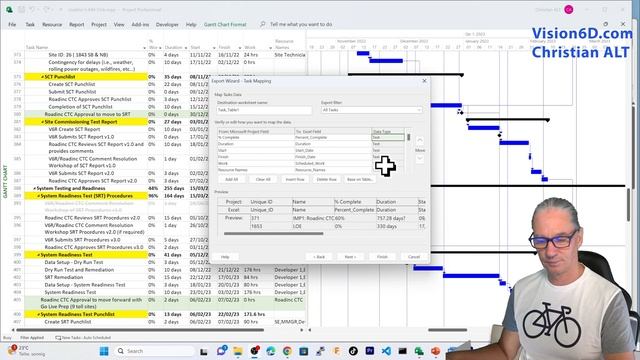This screenshot has height=360, width=640.
Task: Collapse System Readiness Test (SRT) Procedures summary
Action: coord(39,196)
